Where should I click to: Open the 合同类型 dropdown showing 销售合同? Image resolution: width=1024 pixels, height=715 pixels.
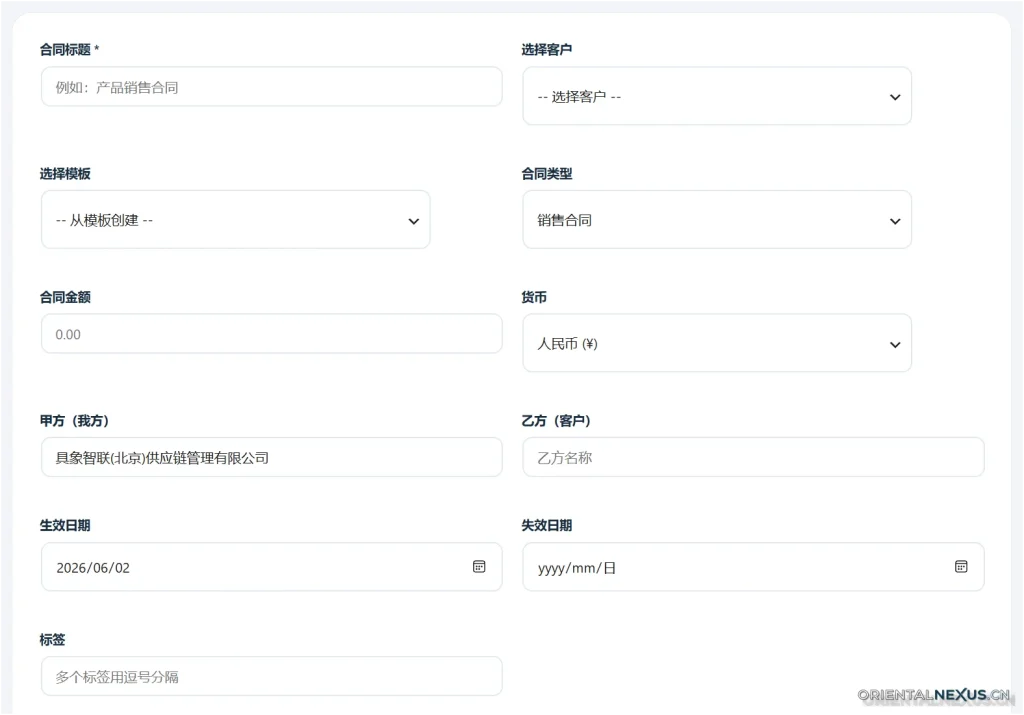coord(716,220)
